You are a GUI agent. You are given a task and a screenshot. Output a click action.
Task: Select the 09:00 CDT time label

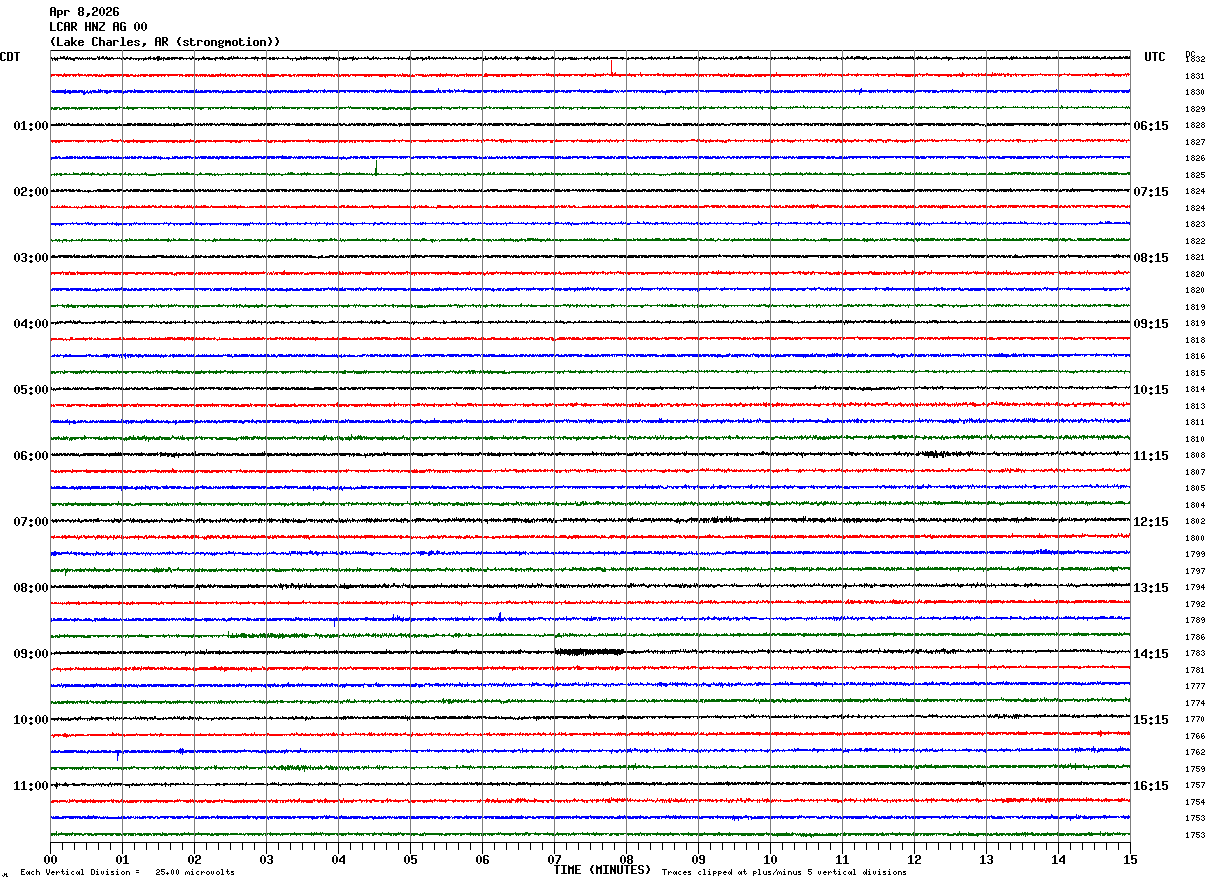[31, 654]
